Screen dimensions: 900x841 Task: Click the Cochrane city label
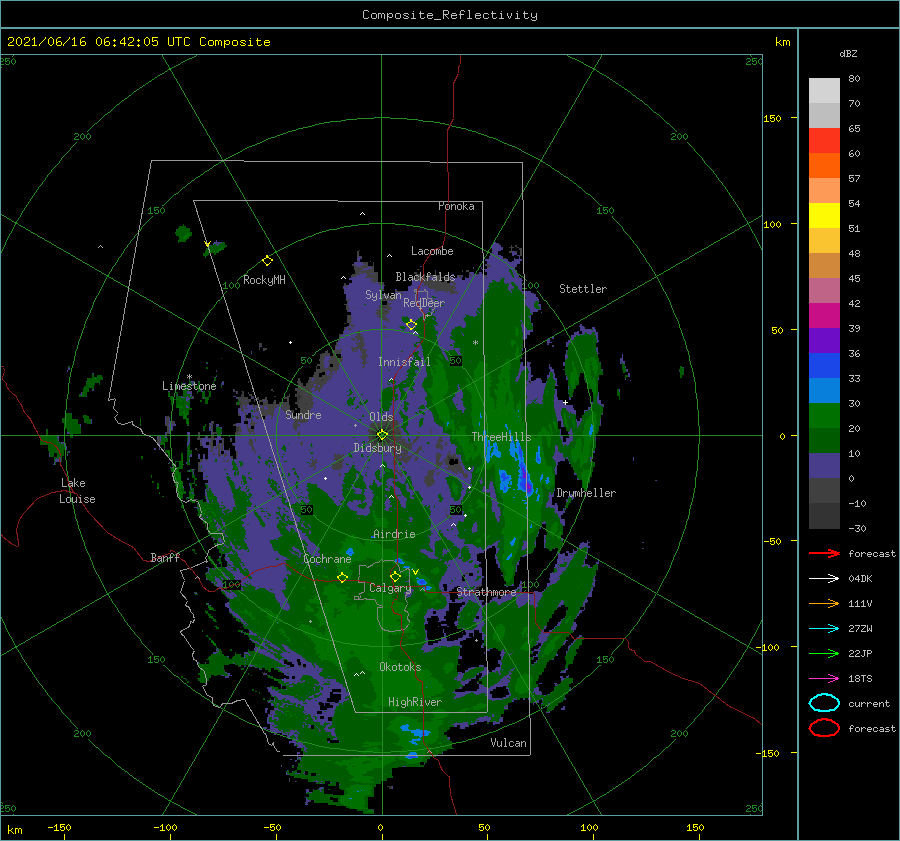(327, 559)
